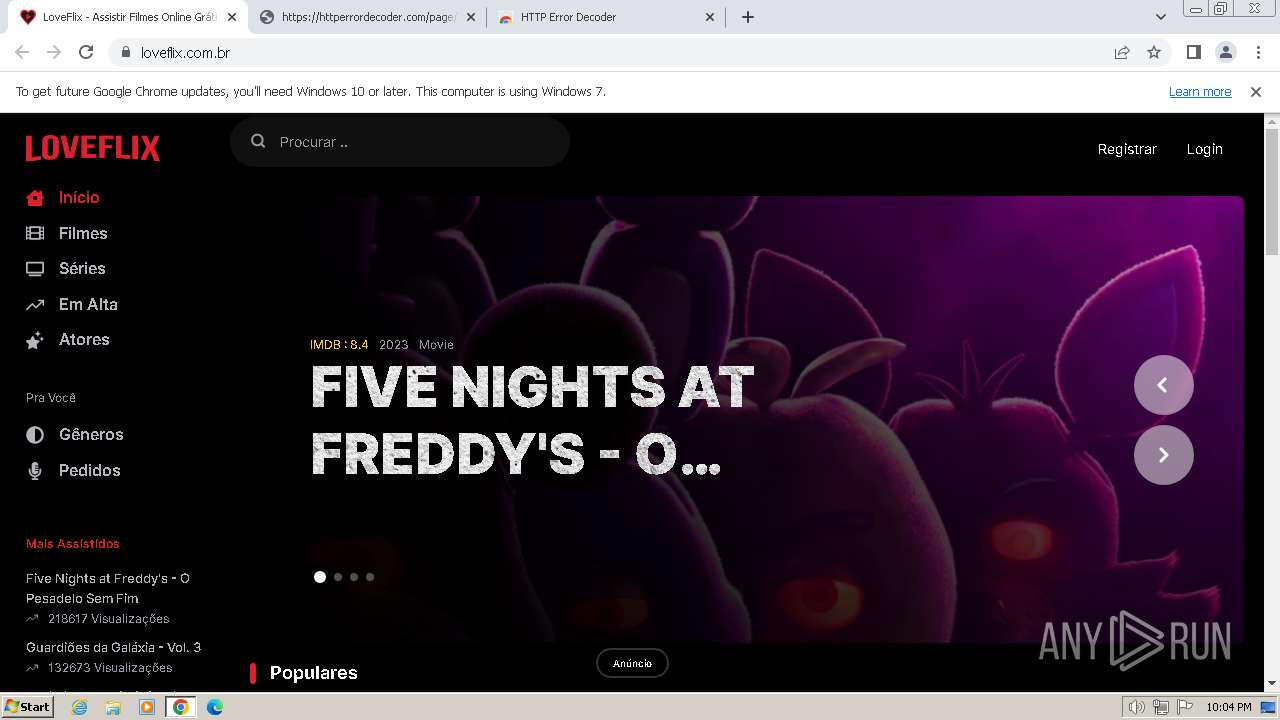Go to the Séries menu item
The image size is (1280, 720).
click(x=82, y=268)
